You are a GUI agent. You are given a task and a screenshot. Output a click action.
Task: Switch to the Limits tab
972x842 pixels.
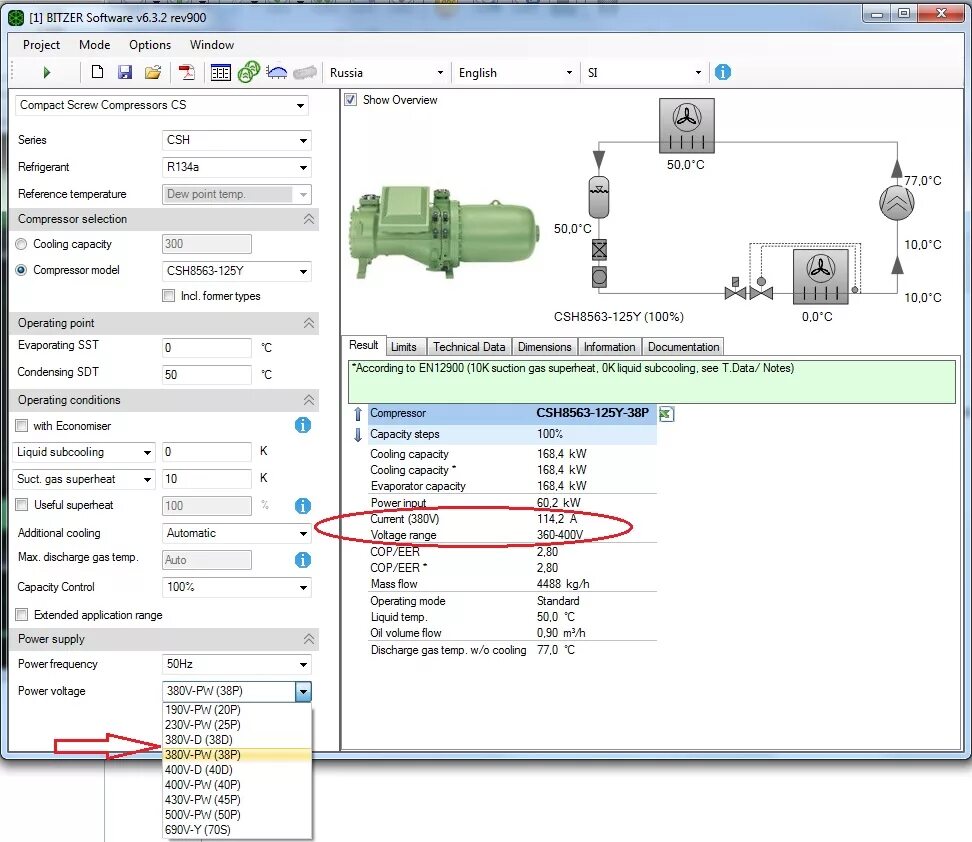coord(405,346)
